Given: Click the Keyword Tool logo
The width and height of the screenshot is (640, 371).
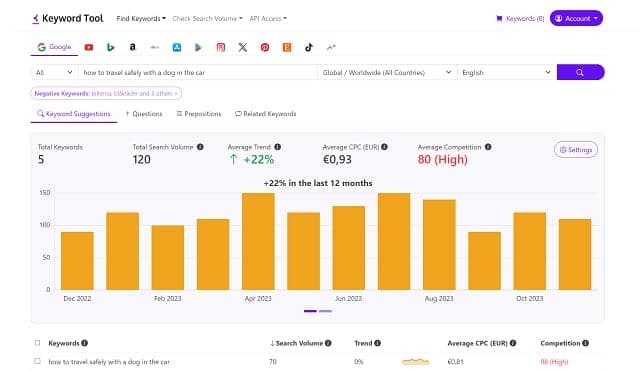Looking at the screenshot, I should click(68, 18).
